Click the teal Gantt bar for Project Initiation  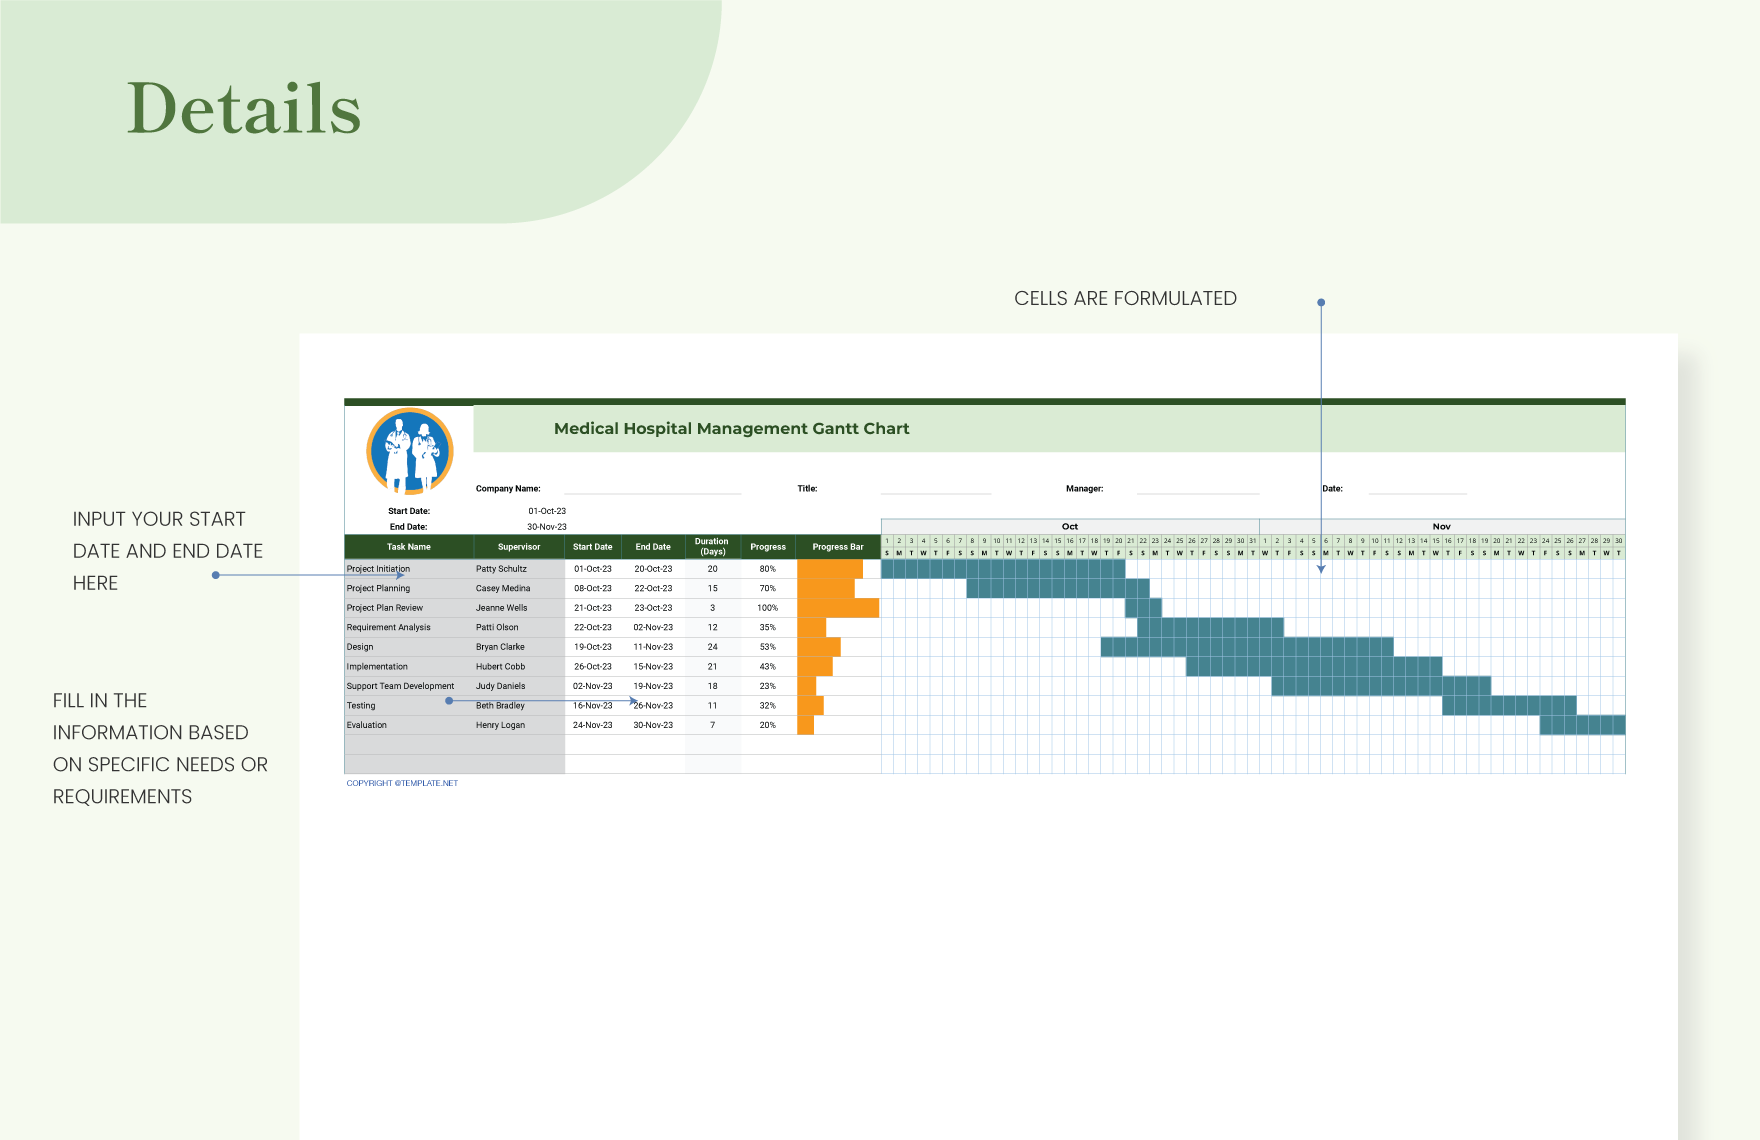[1003, 569]
